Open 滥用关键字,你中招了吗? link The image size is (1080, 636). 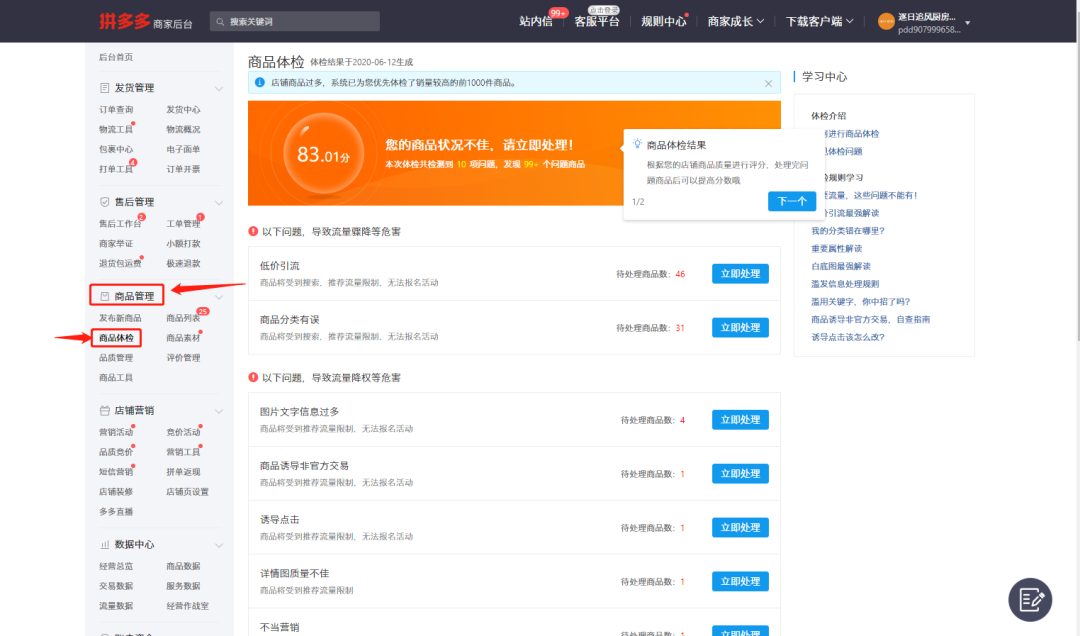click(860, 302)
